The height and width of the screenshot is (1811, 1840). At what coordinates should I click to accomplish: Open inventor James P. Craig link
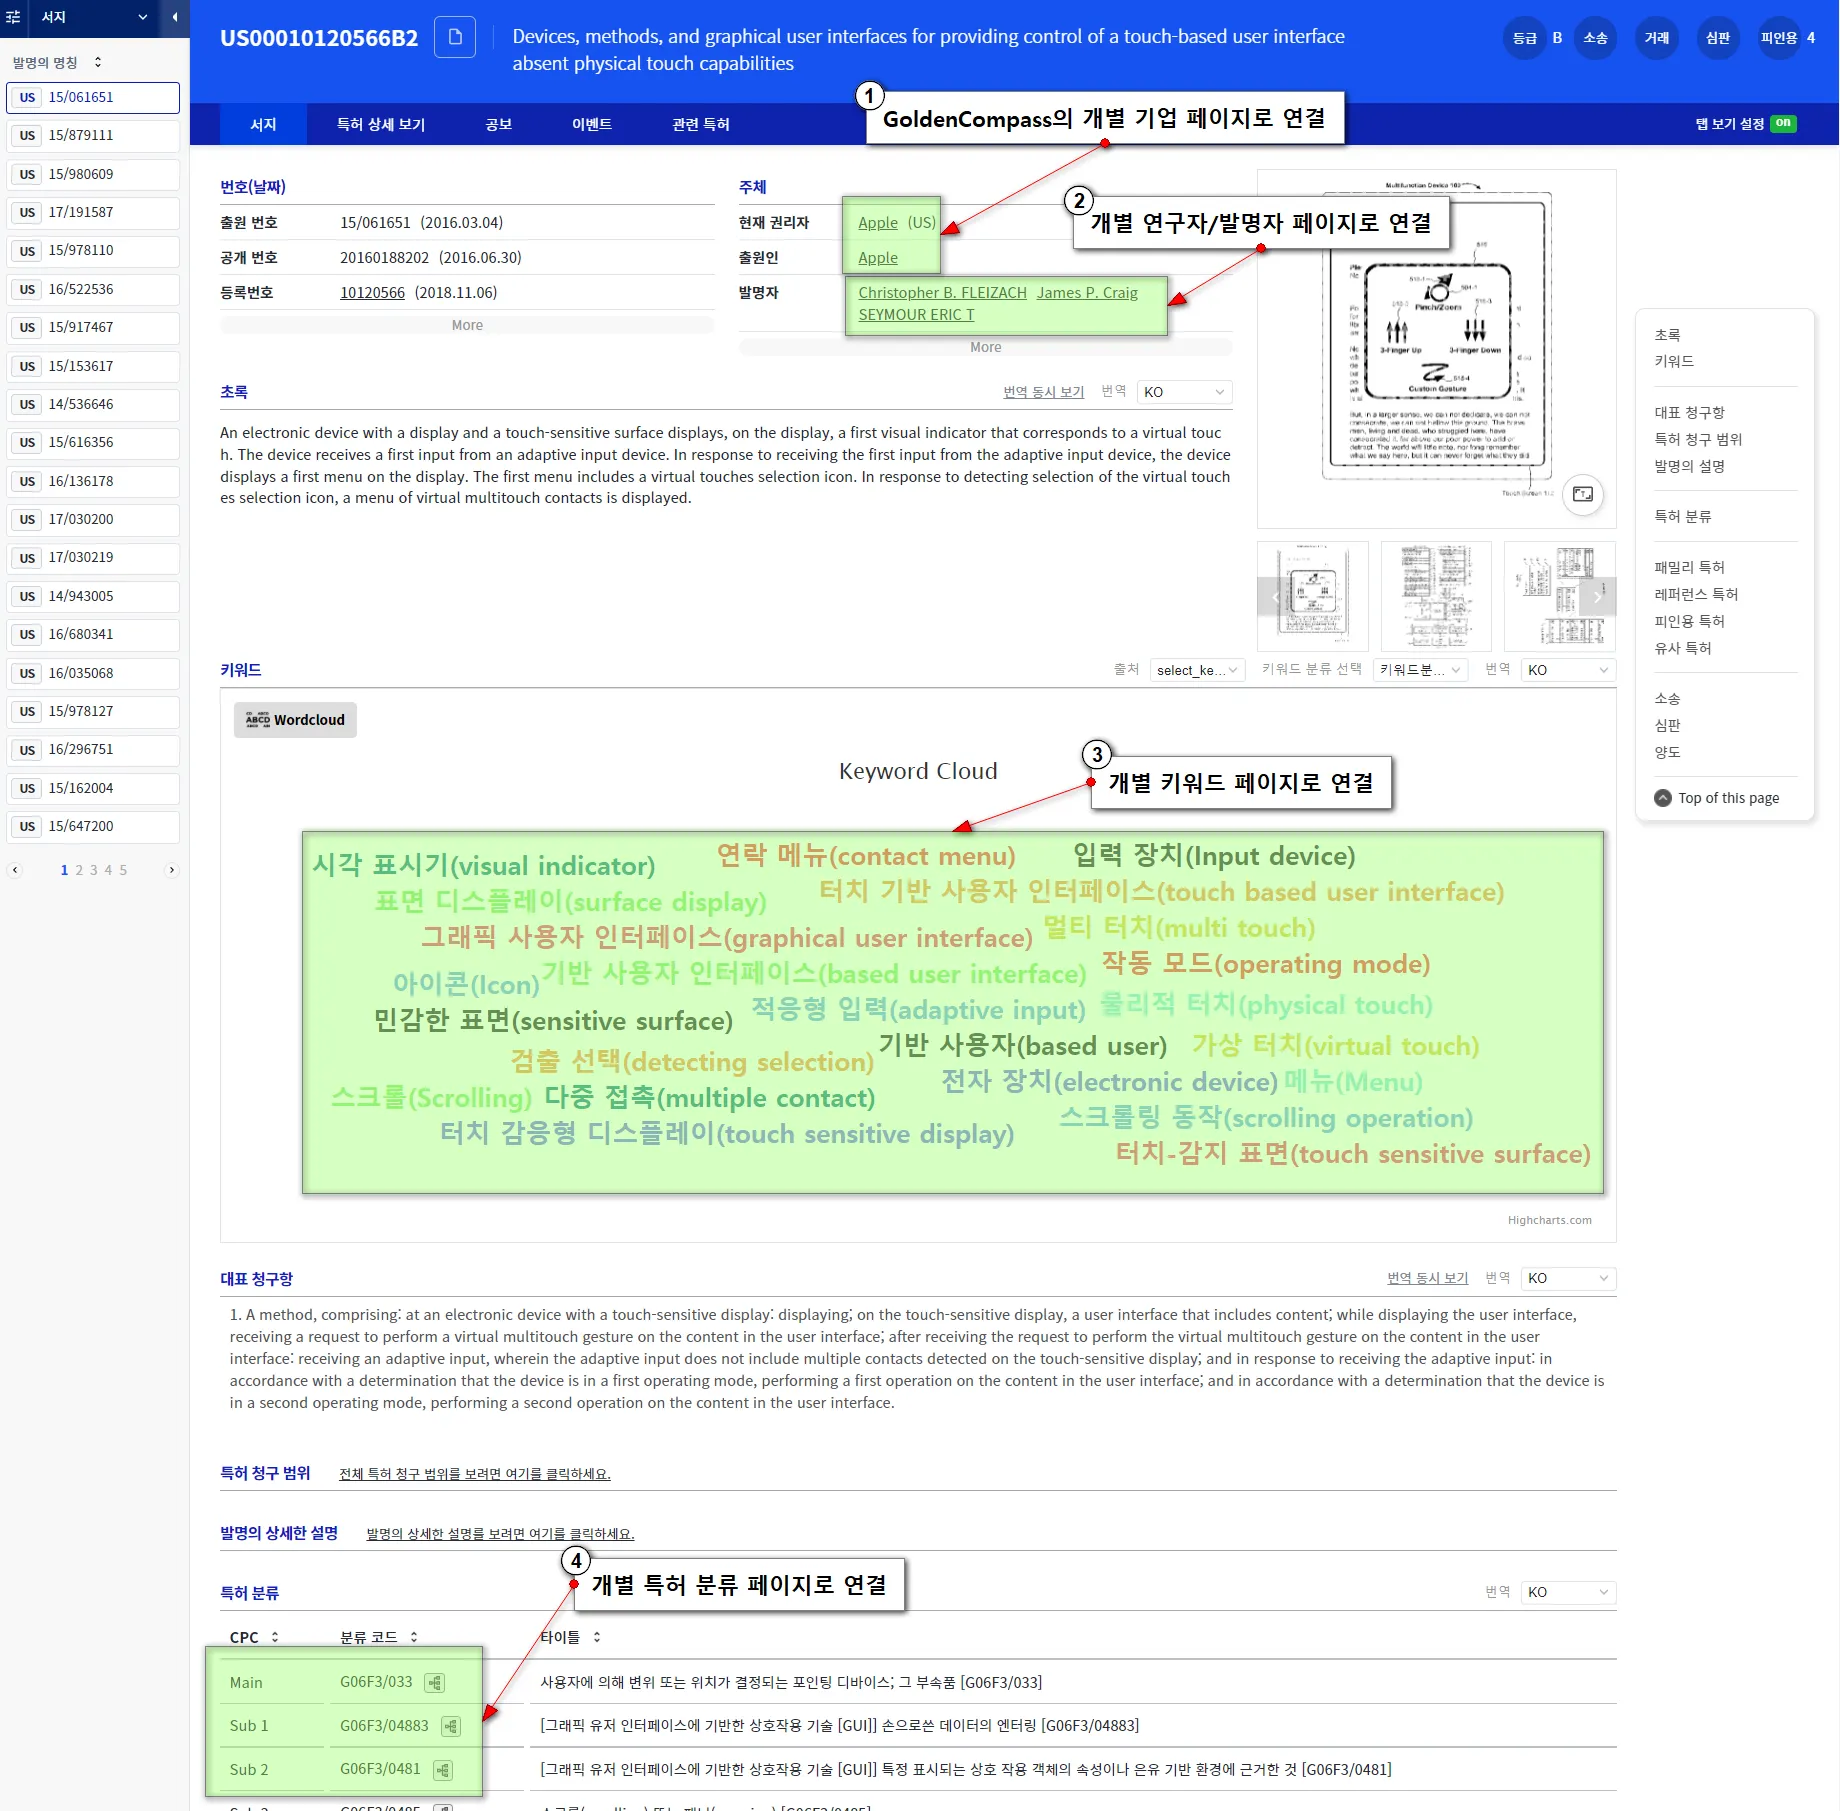pyautogui.click(x=1087, y=293)
